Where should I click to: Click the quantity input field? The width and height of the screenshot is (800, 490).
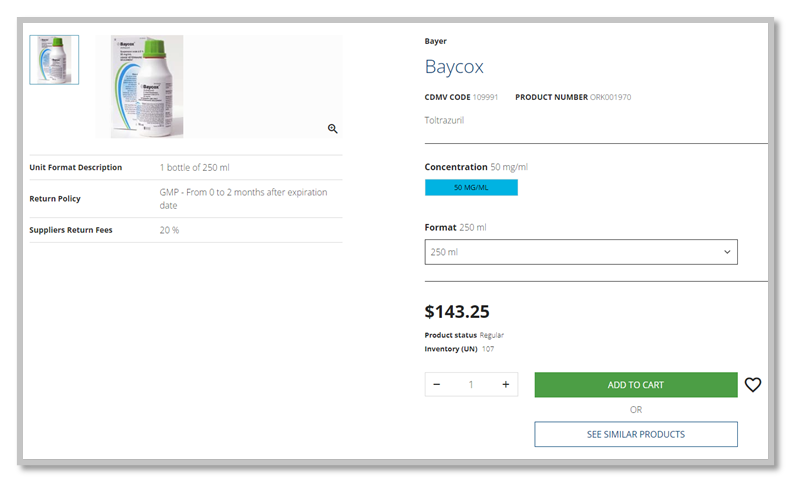pyautogui.click(x=471, y=384)
